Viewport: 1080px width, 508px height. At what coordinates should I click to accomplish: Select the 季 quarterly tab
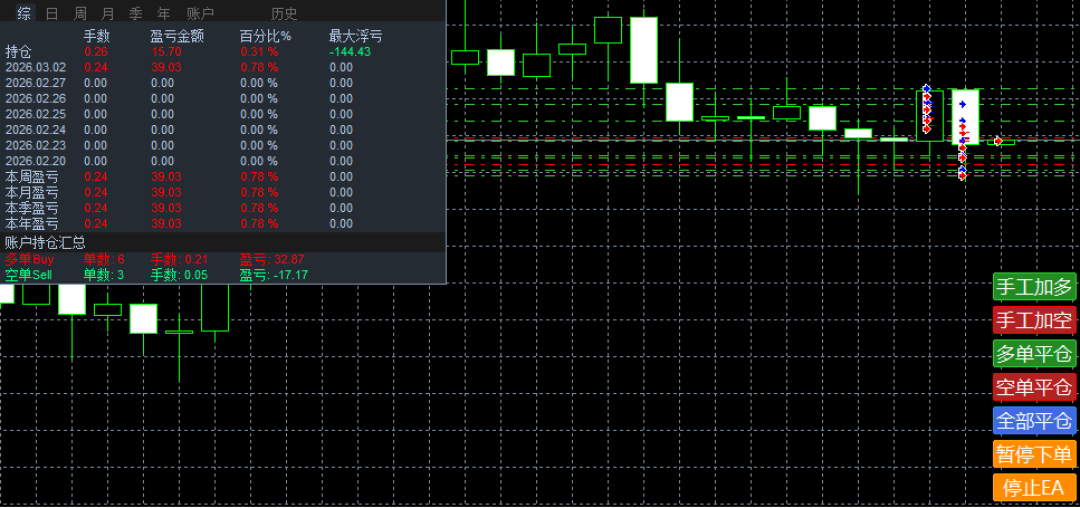[136, 13]
